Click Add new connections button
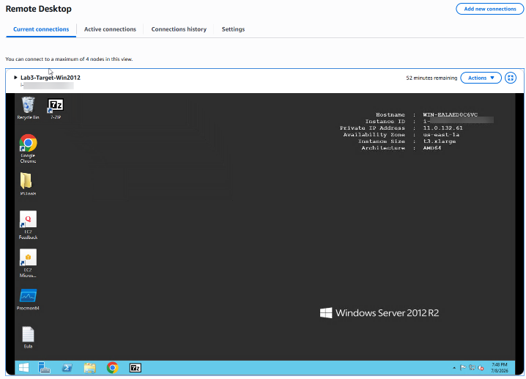This screenshot has height=379, width=526. point(490,9)
